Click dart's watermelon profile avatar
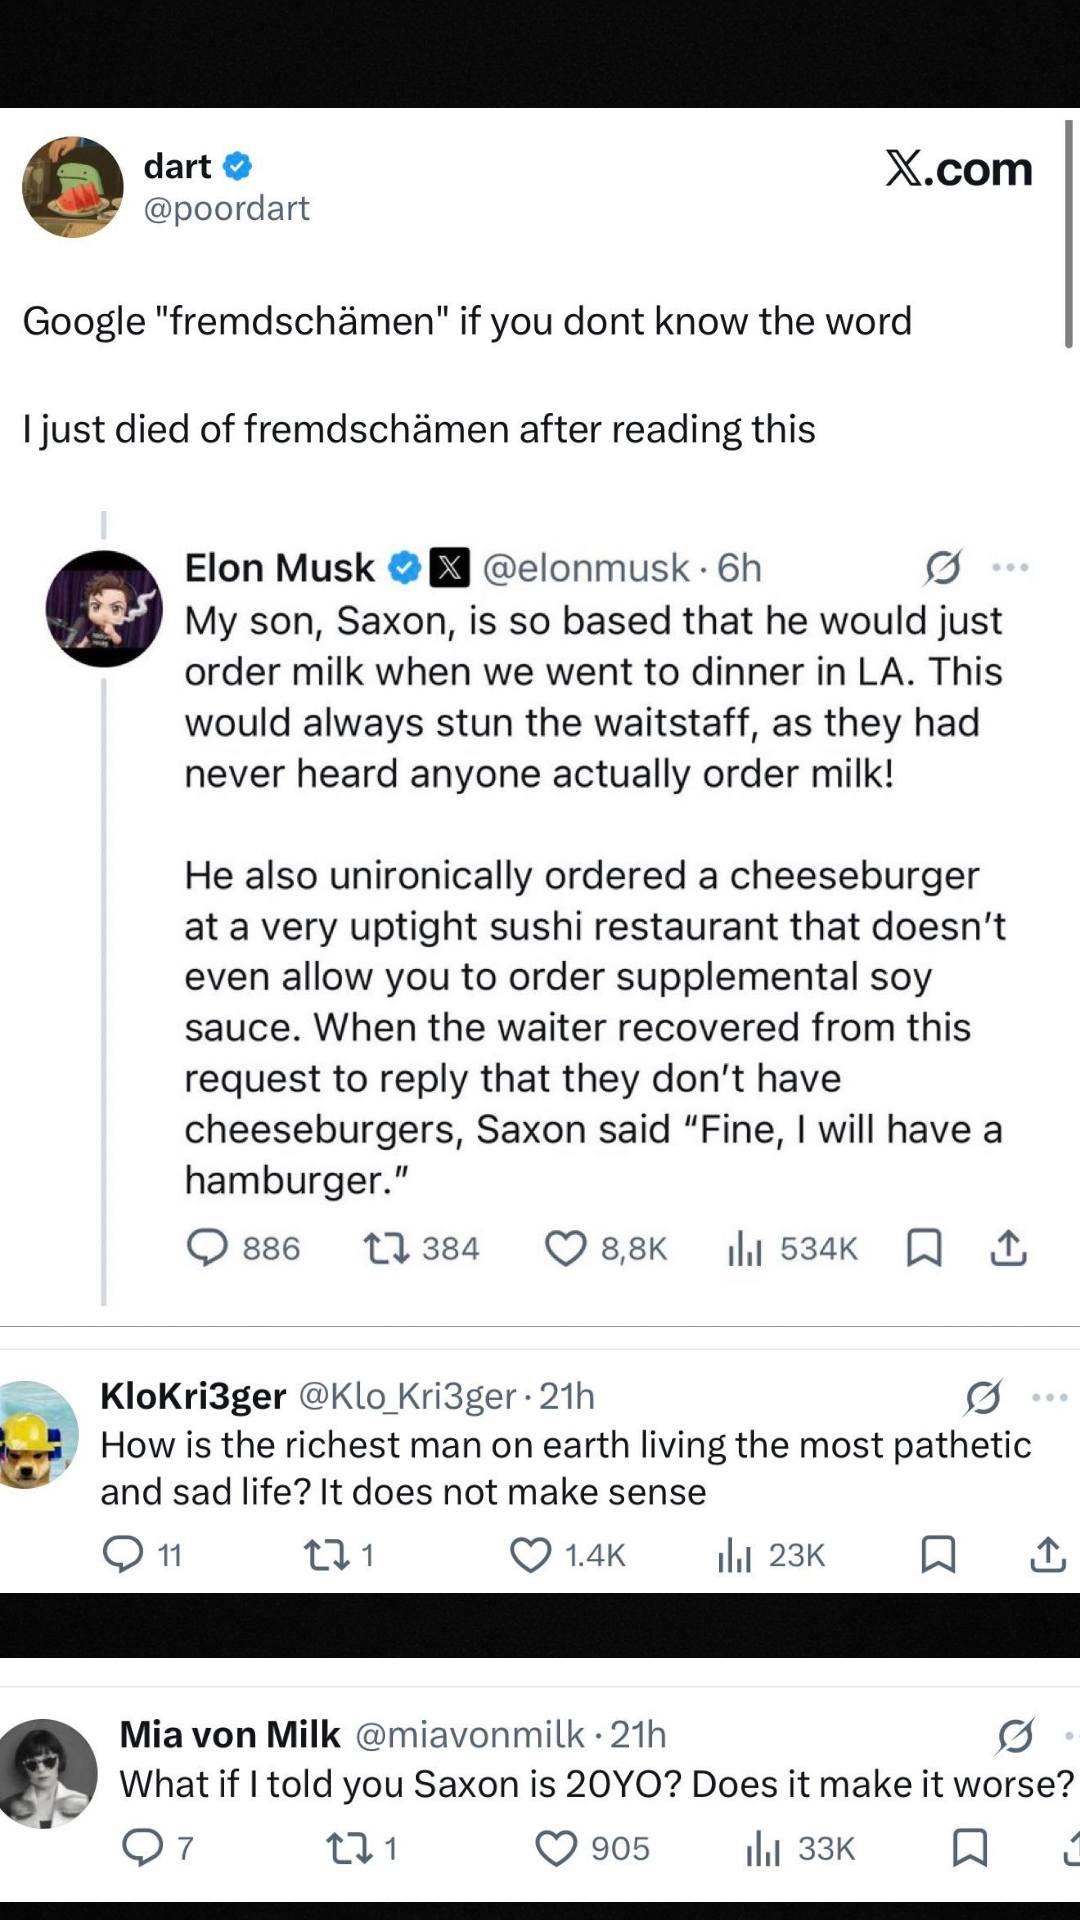Viewport: 1080px width, 1920px height. click(x=73, y=187)
